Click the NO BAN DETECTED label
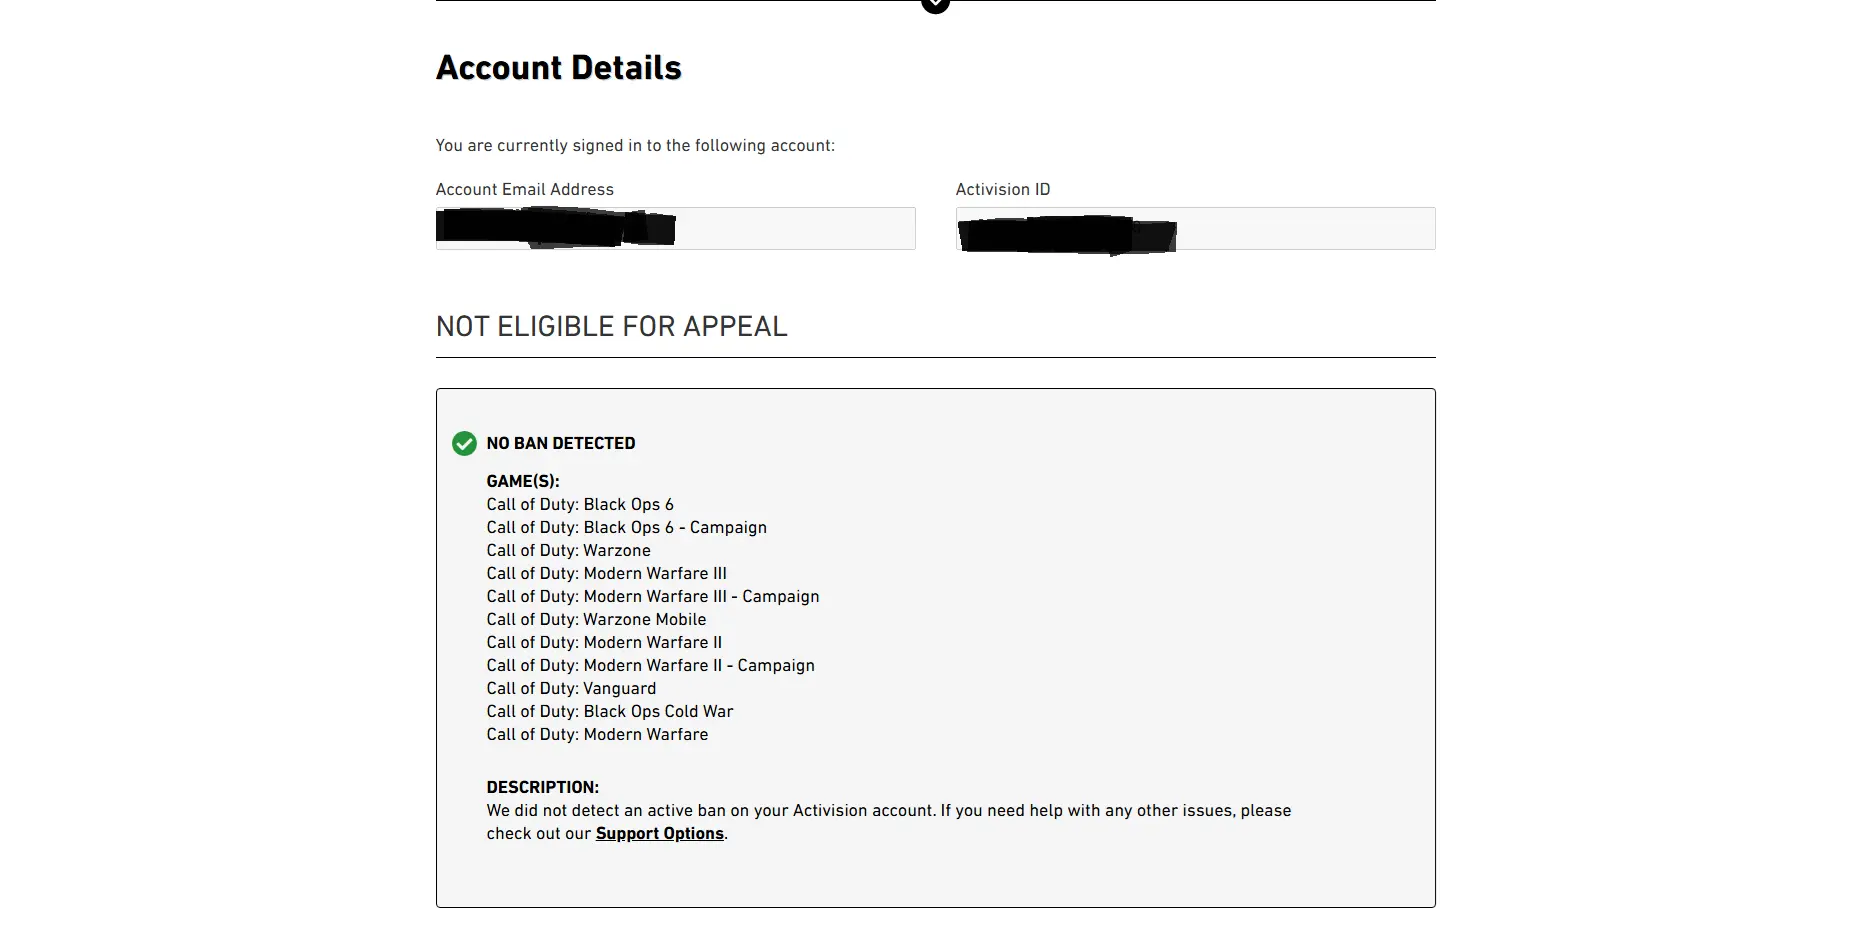The image size is (1864, 950). coord(560,443)
